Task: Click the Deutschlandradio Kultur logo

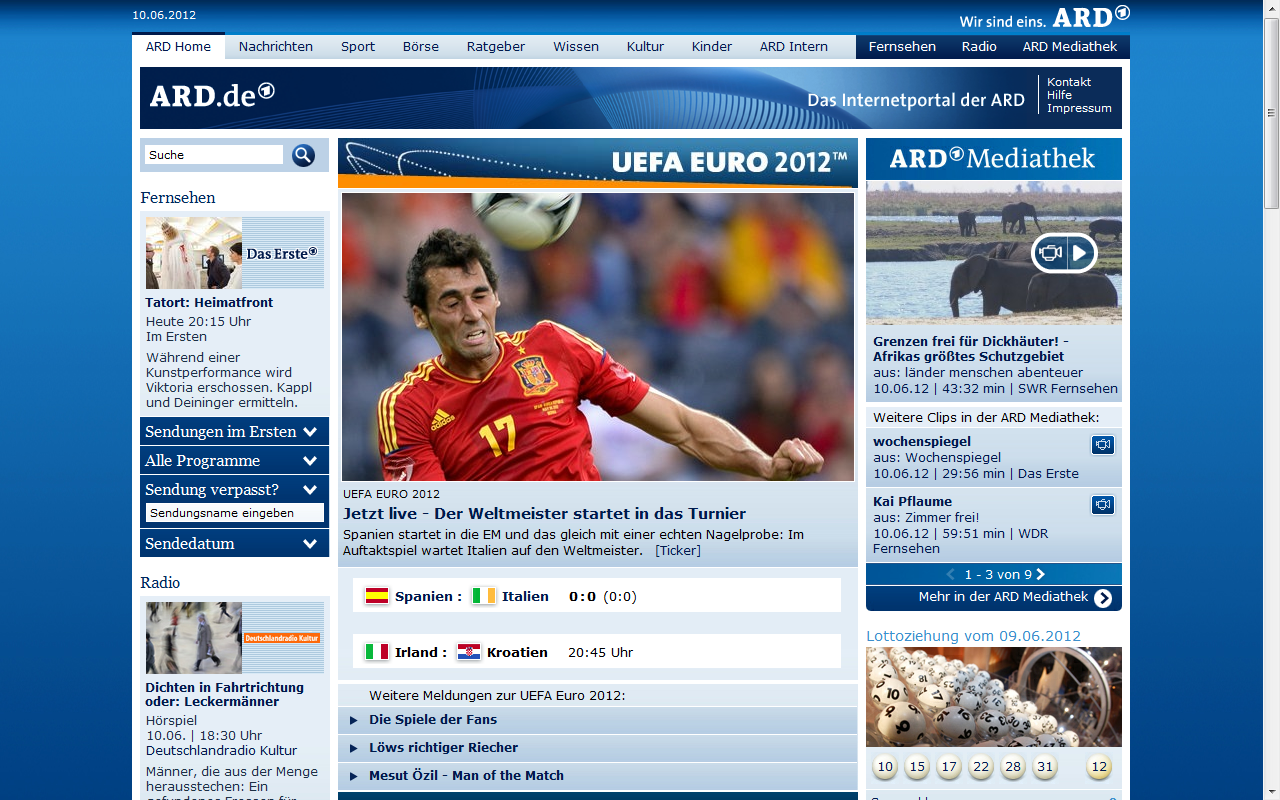Action: [x=283, y=638]
